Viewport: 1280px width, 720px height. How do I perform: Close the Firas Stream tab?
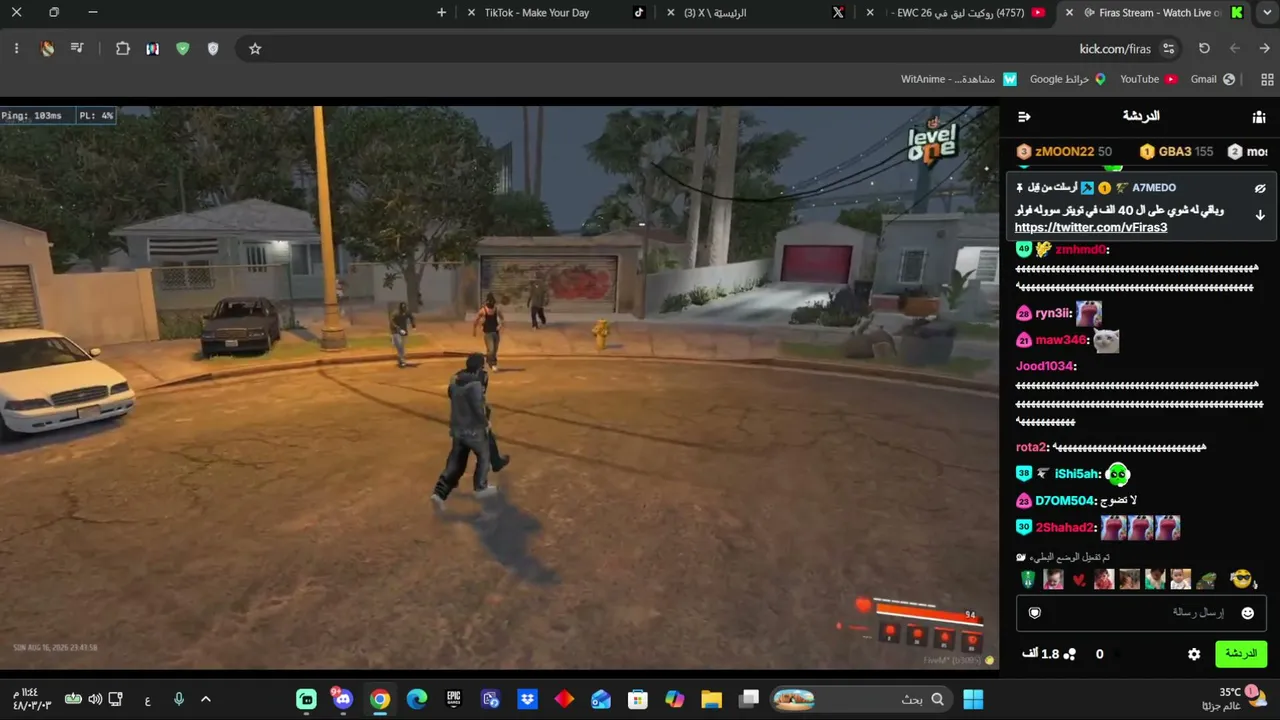click(x=1070, y=13)
